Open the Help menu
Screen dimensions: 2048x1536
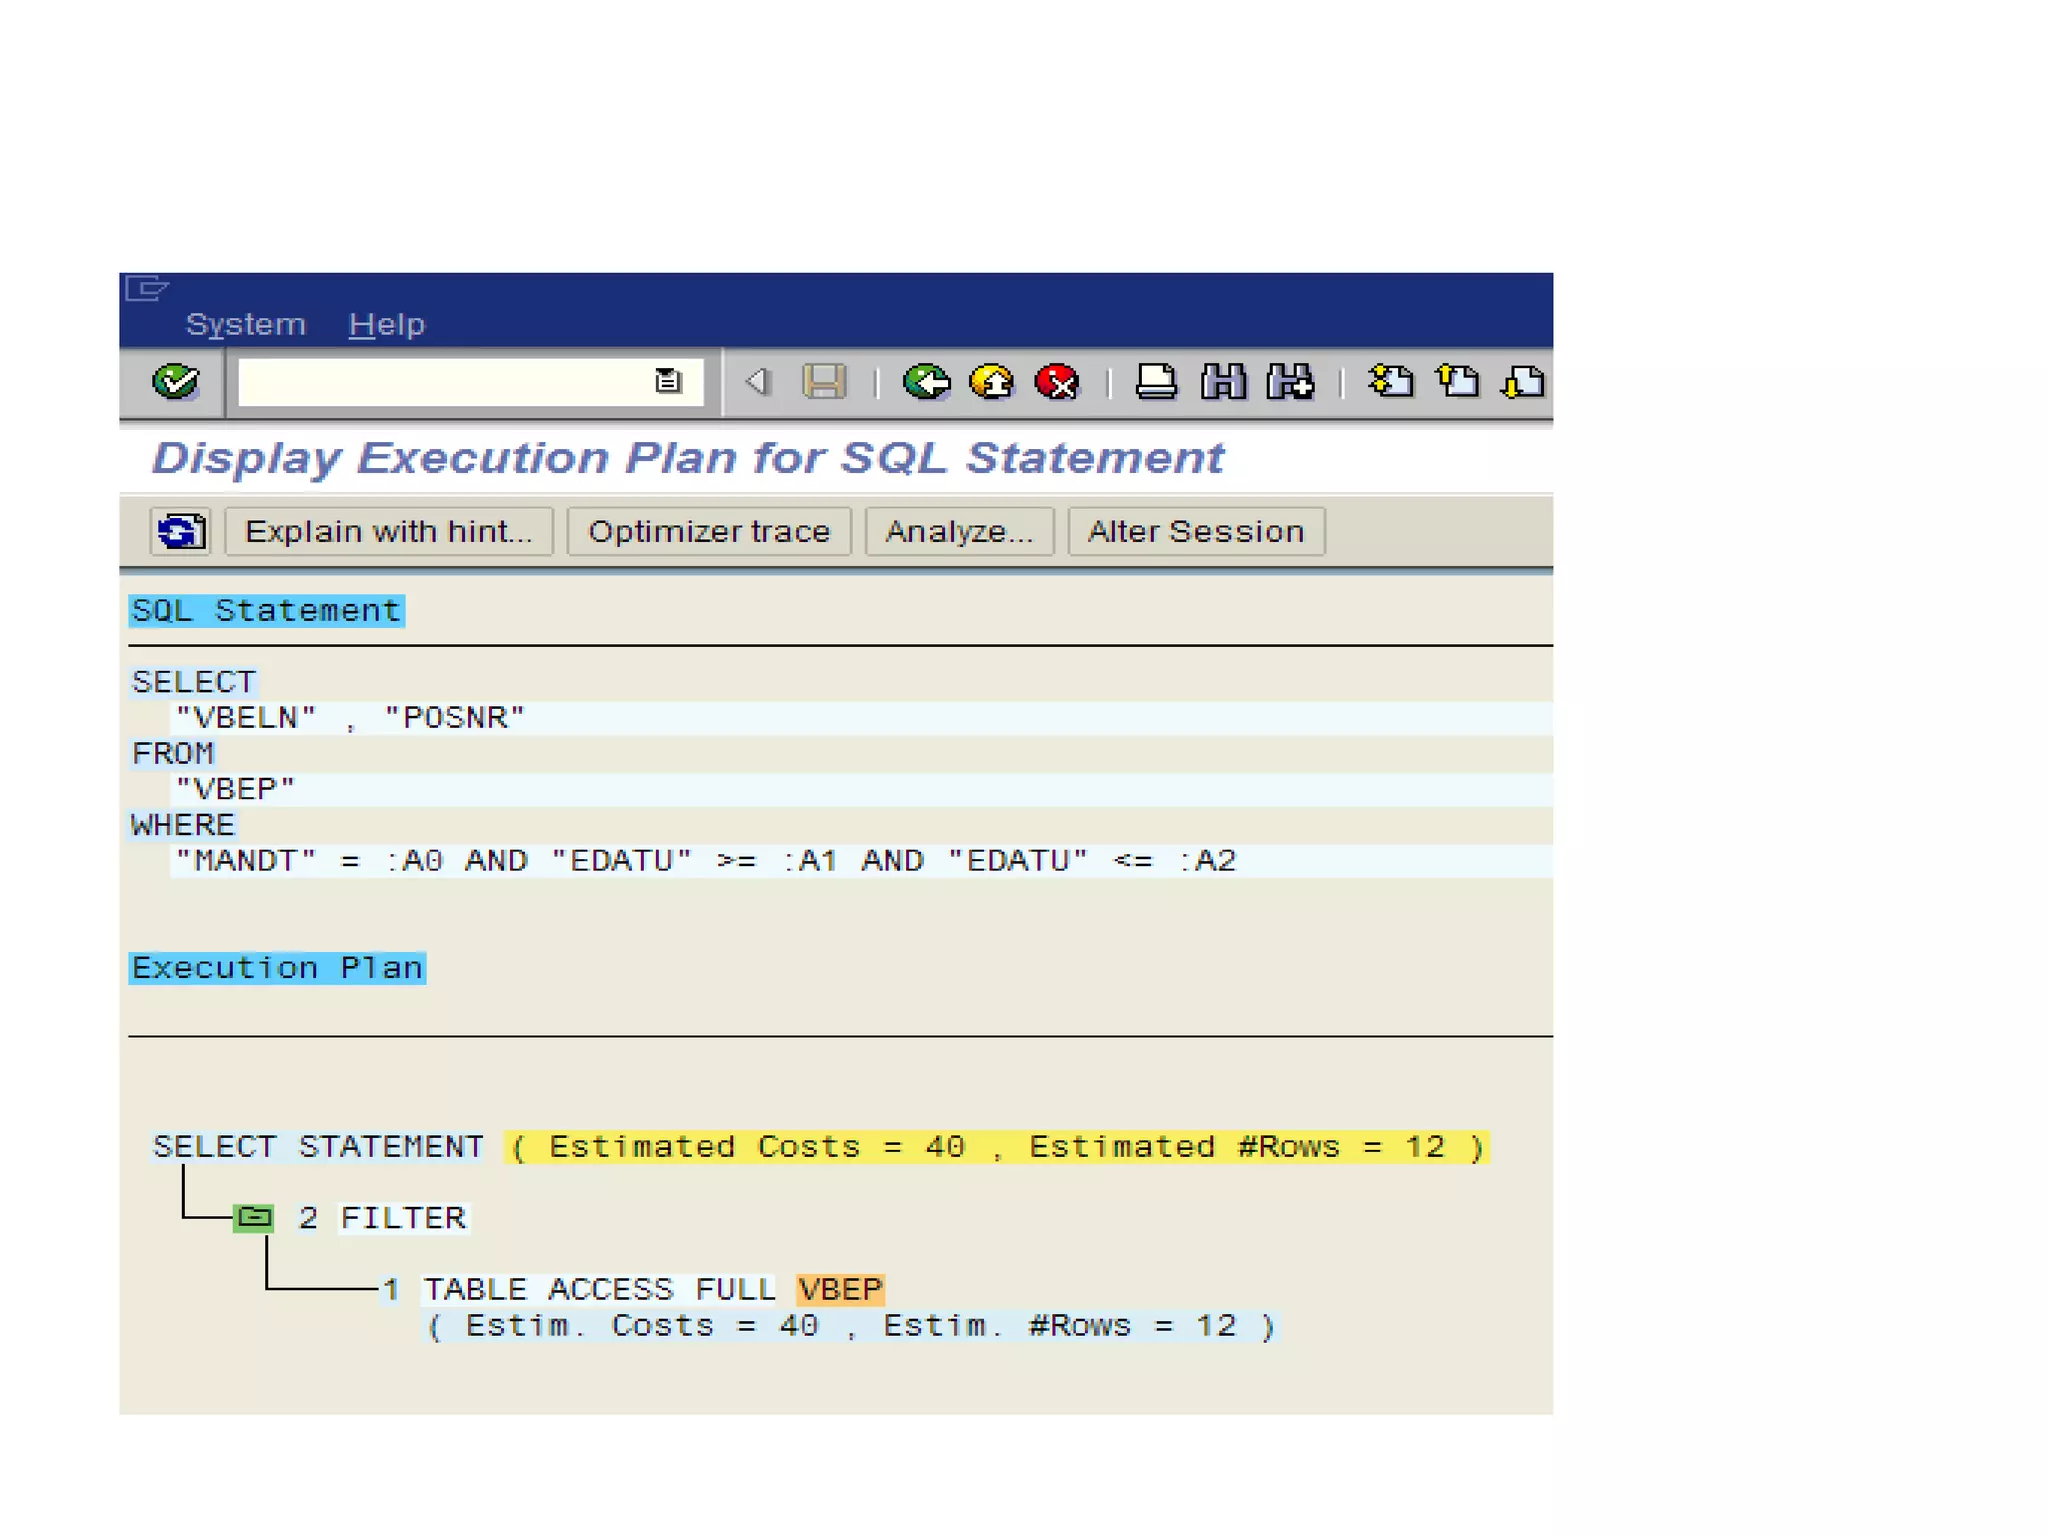(387, 324)
